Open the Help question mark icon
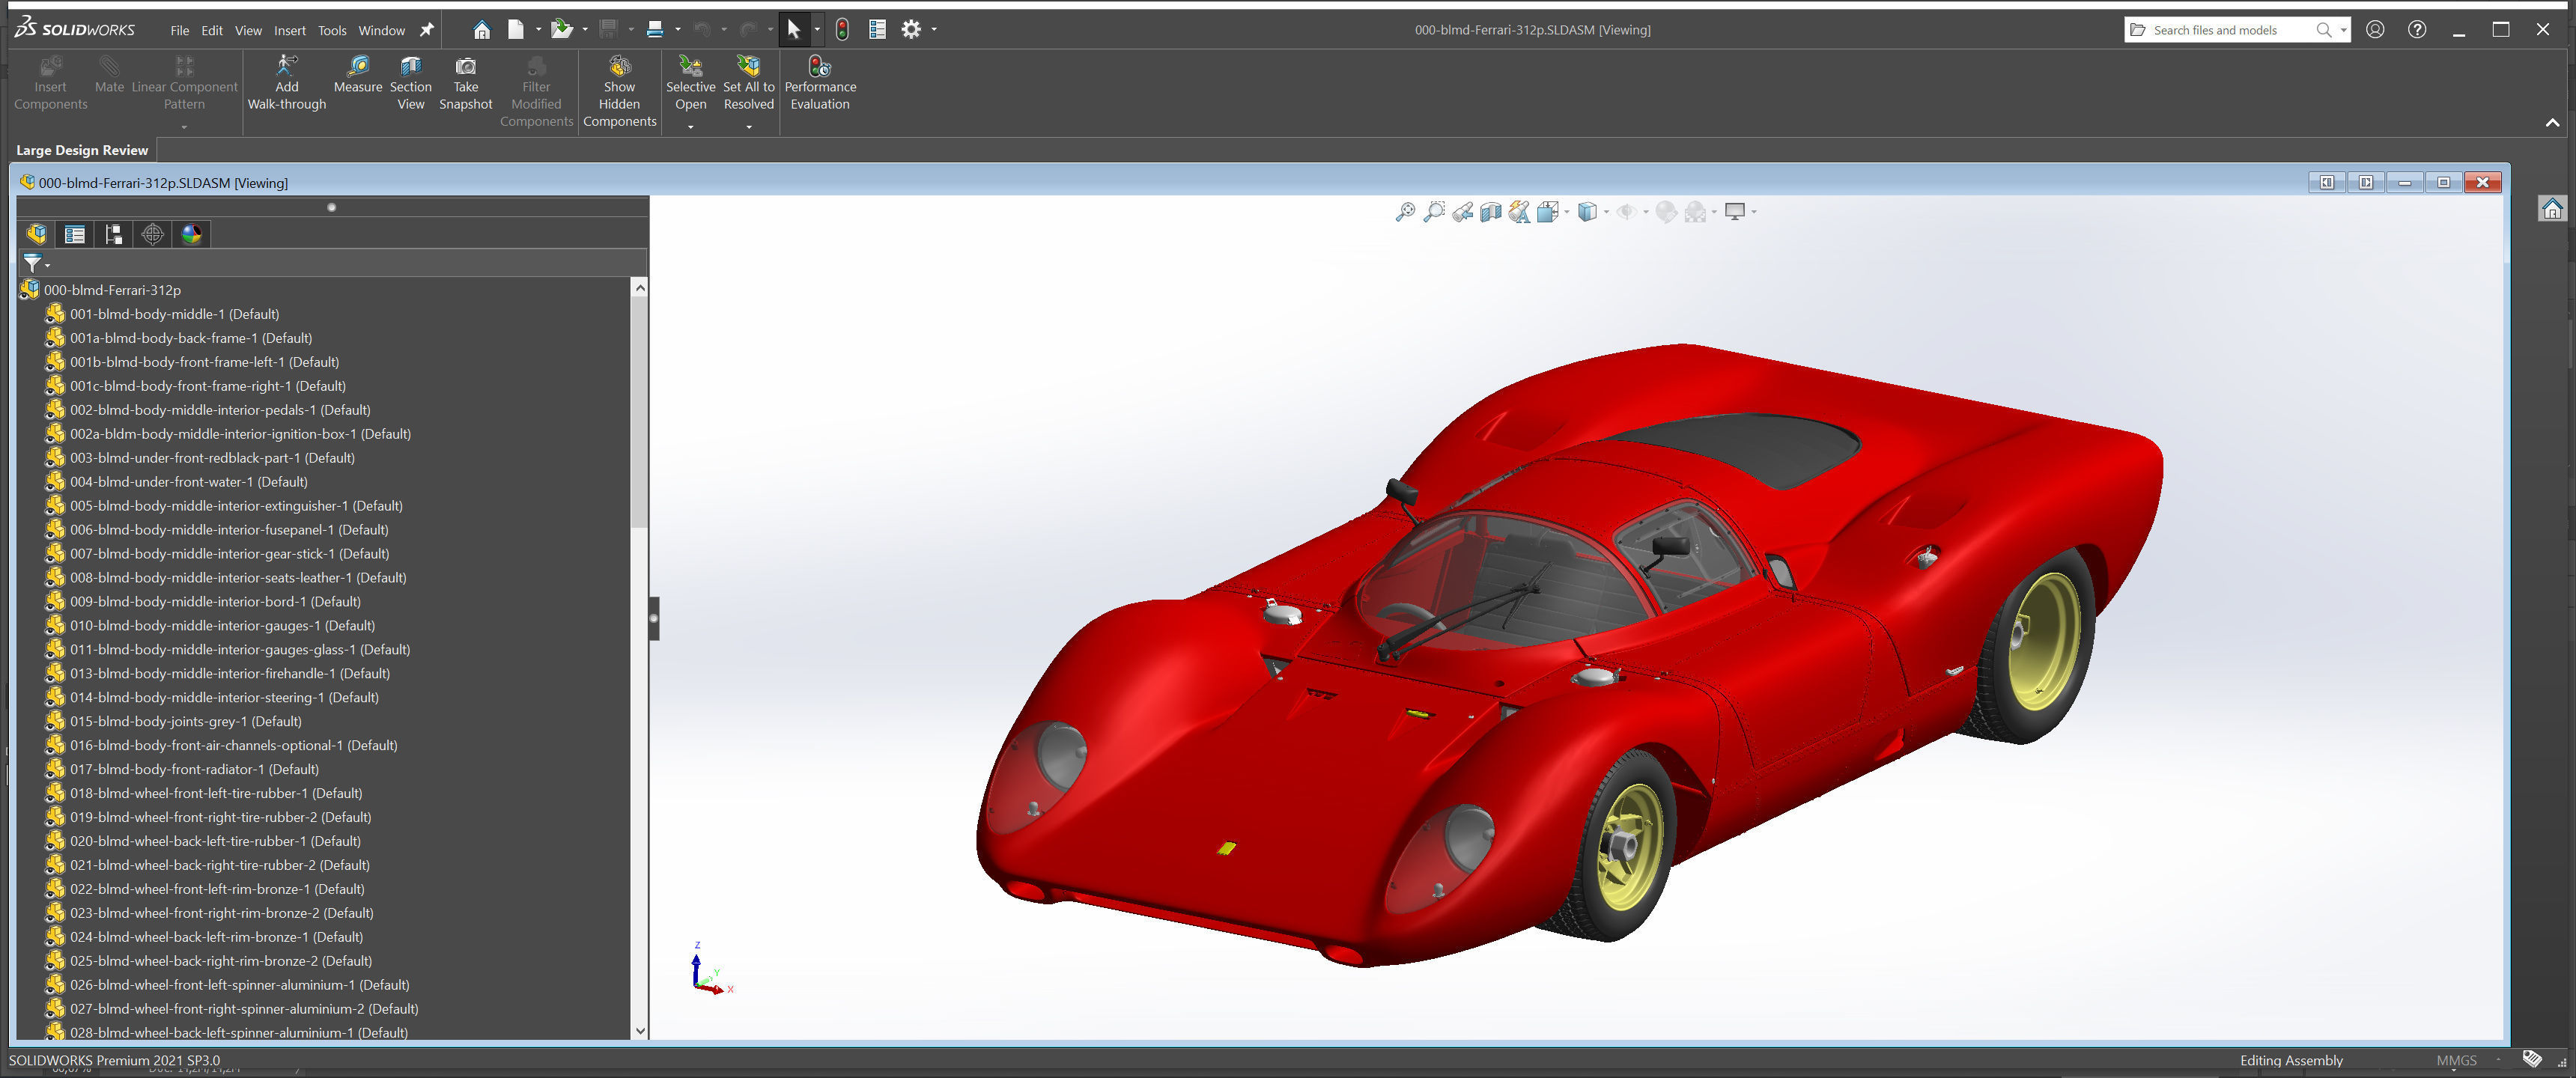The image size is (2576, 1078). [2417, 30]
